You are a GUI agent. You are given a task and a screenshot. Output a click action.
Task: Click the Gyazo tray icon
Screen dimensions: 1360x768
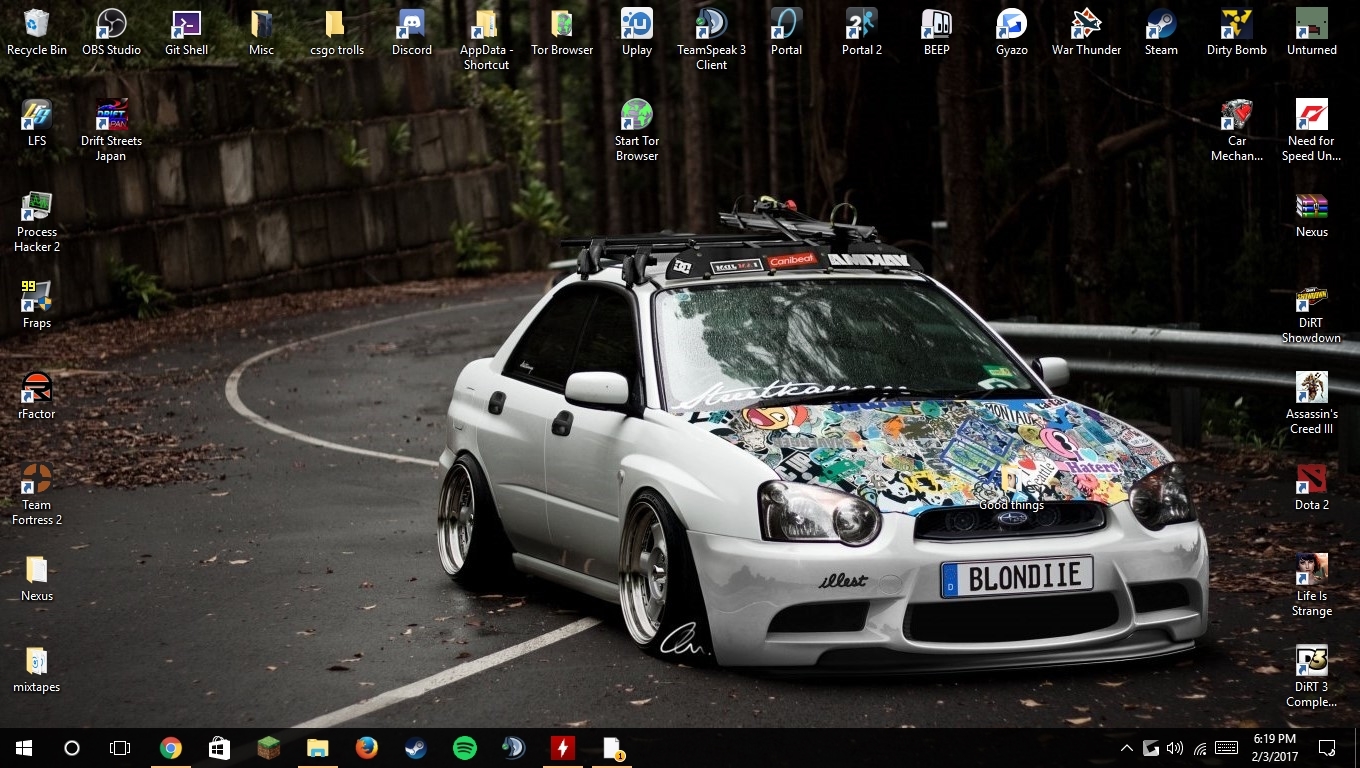pos(1151,748)
